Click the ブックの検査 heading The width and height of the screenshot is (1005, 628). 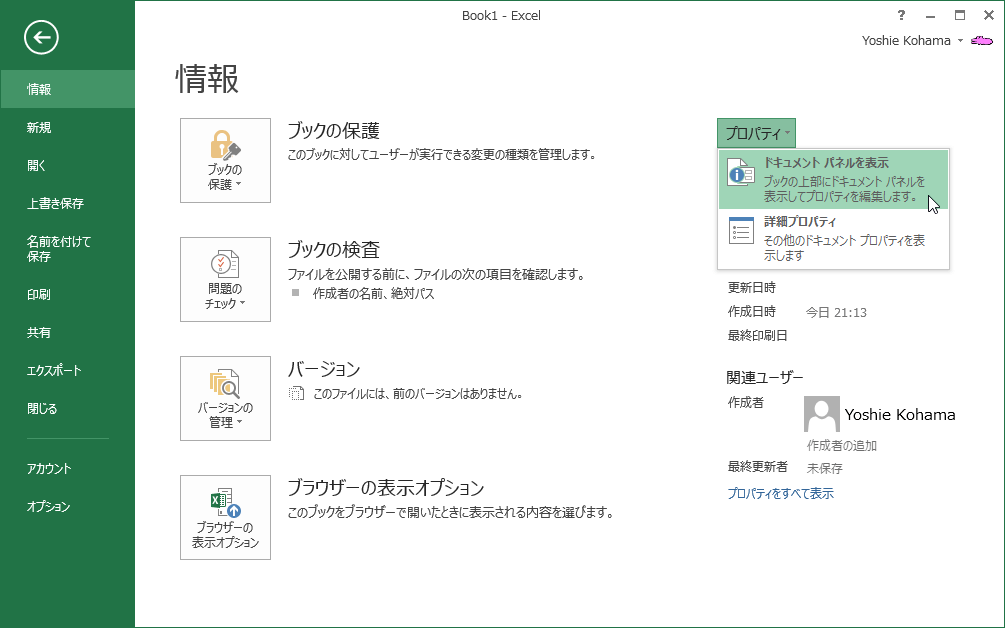point(333,249)
